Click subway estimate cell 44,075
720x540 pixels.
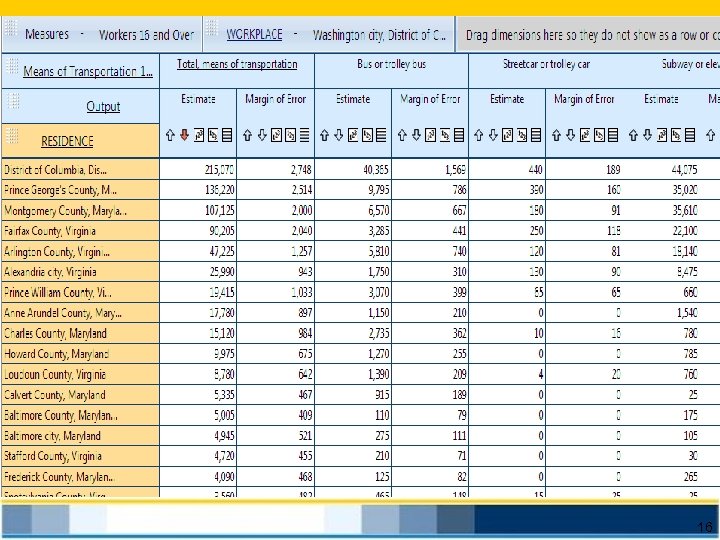[661, 170]
